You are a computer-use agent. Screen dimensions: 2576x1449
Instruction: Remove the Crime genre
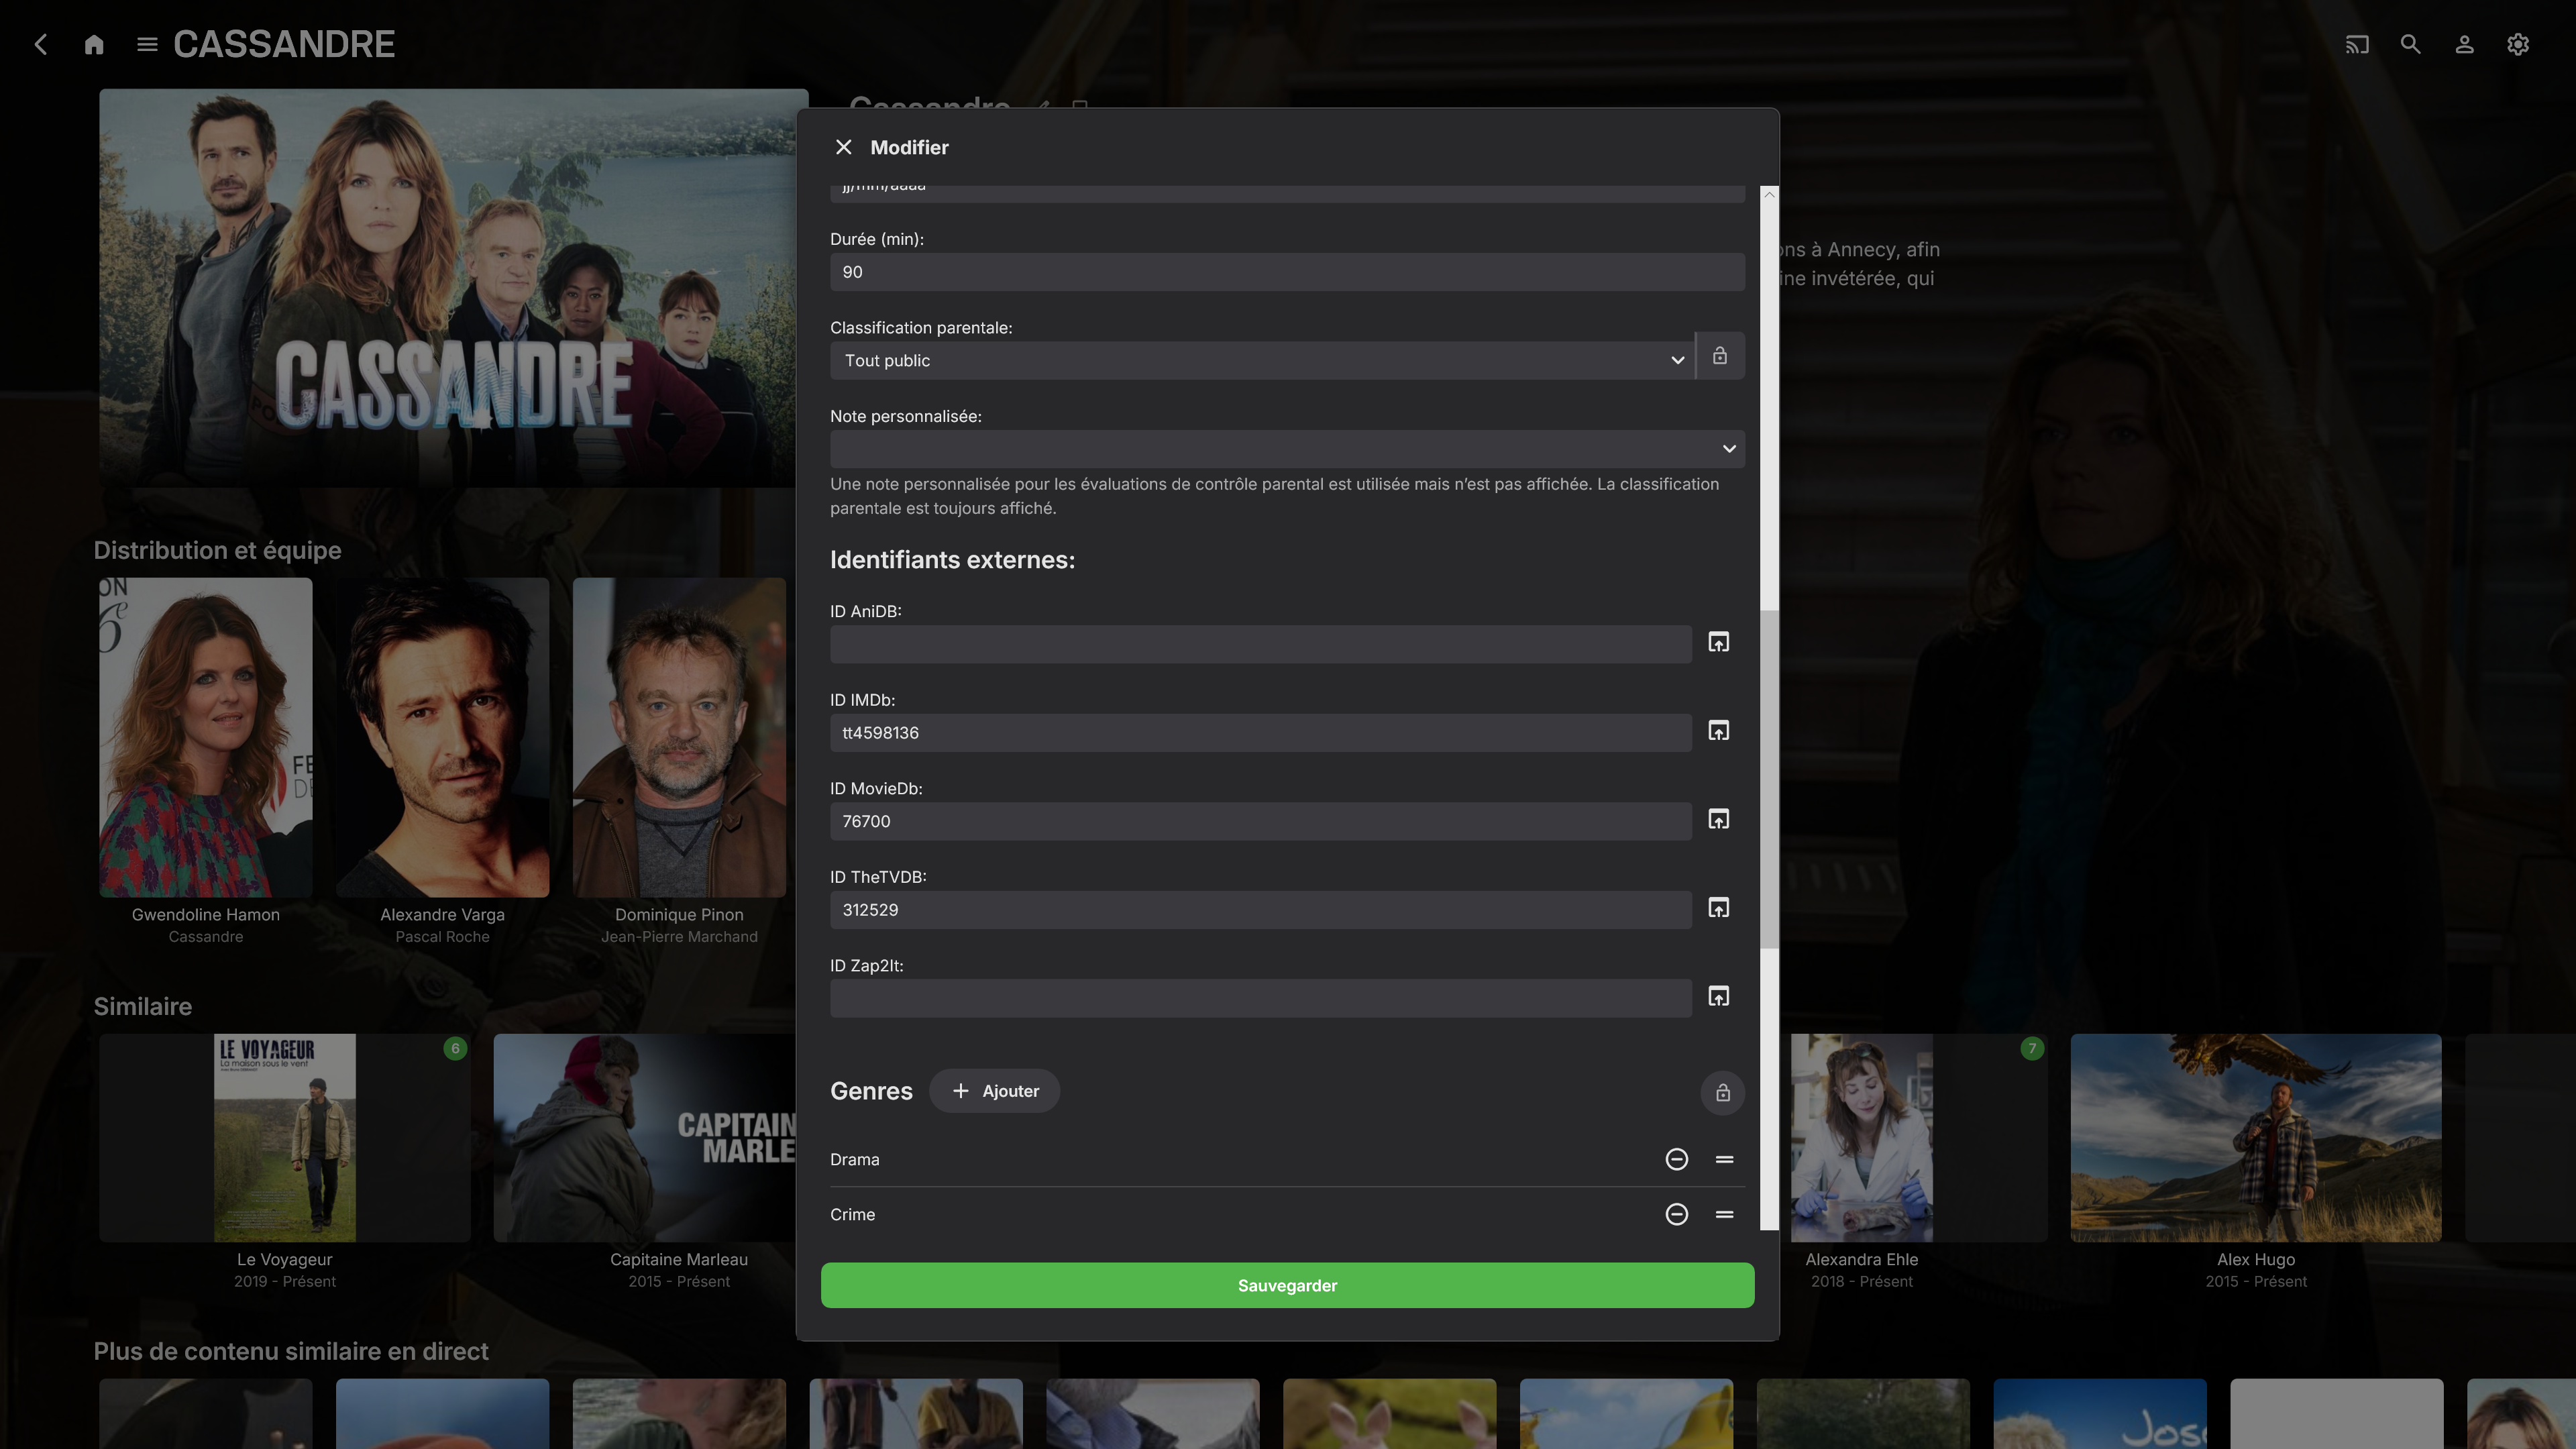[1676, 1214]
